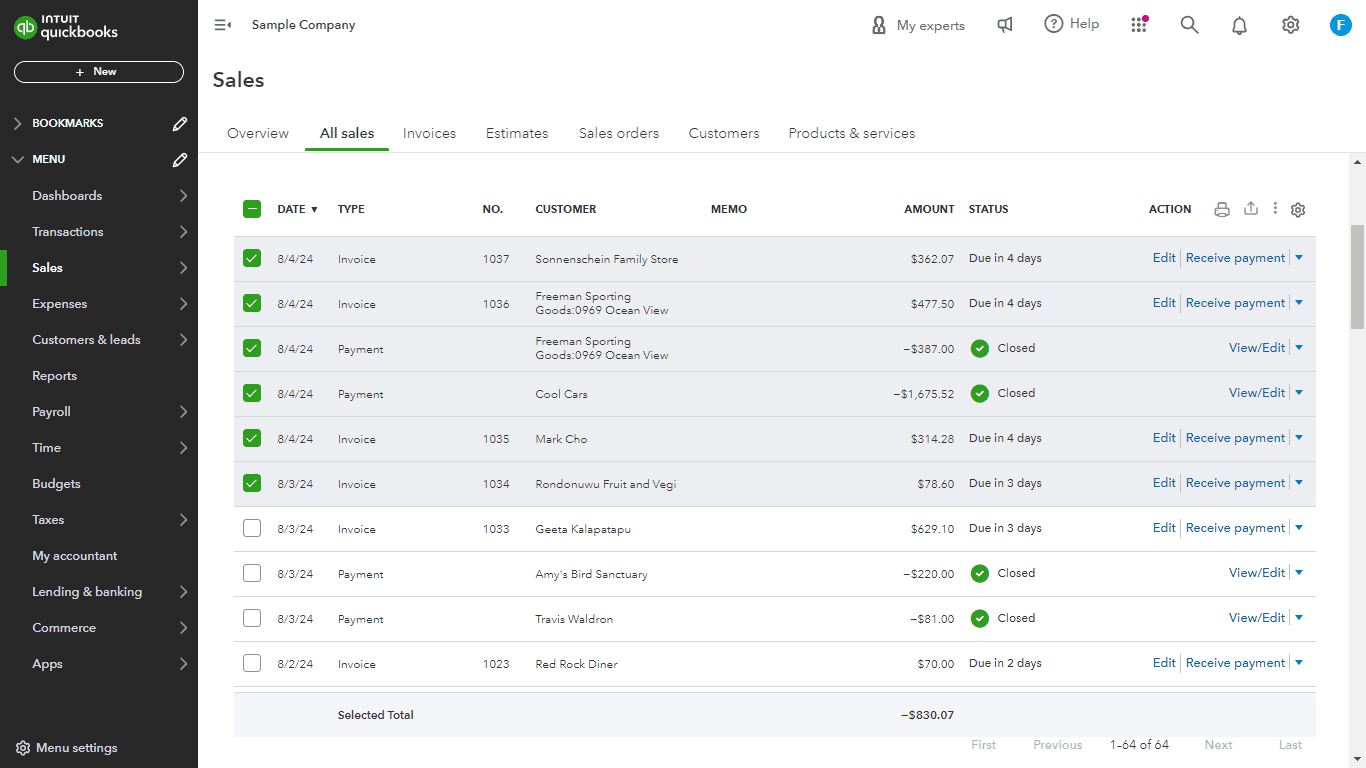Image resolution: width=1366 pixels, height=768 pixels.
Task: Open the megaphone announcements icon
Action: pos(1005,25)
